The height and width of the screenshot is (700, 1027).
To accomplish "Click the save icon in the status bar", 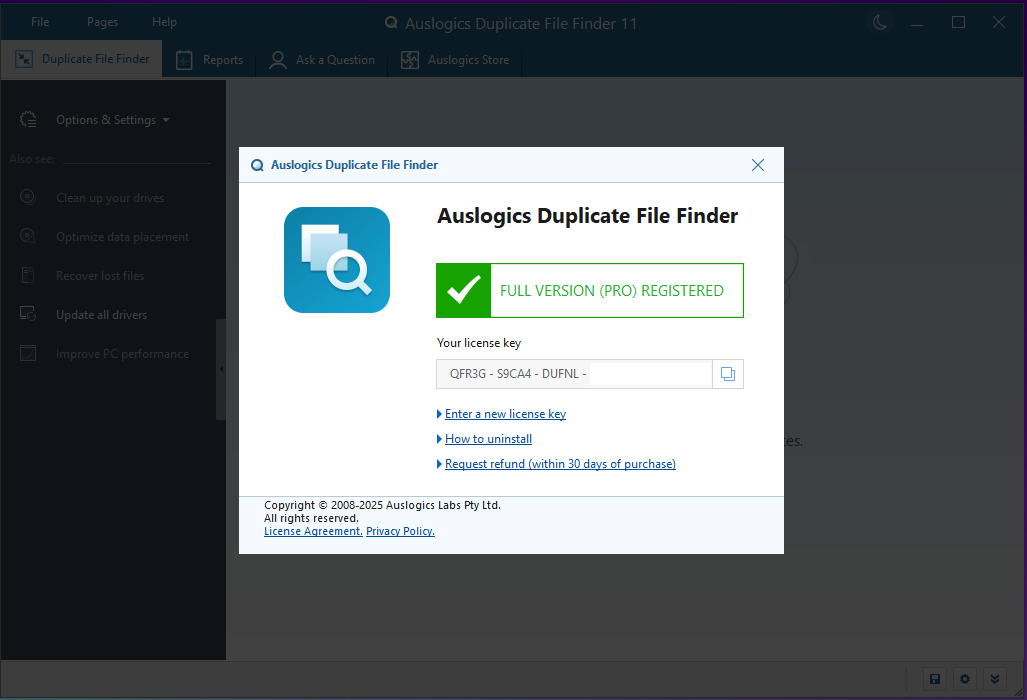I will pos(935,679).
